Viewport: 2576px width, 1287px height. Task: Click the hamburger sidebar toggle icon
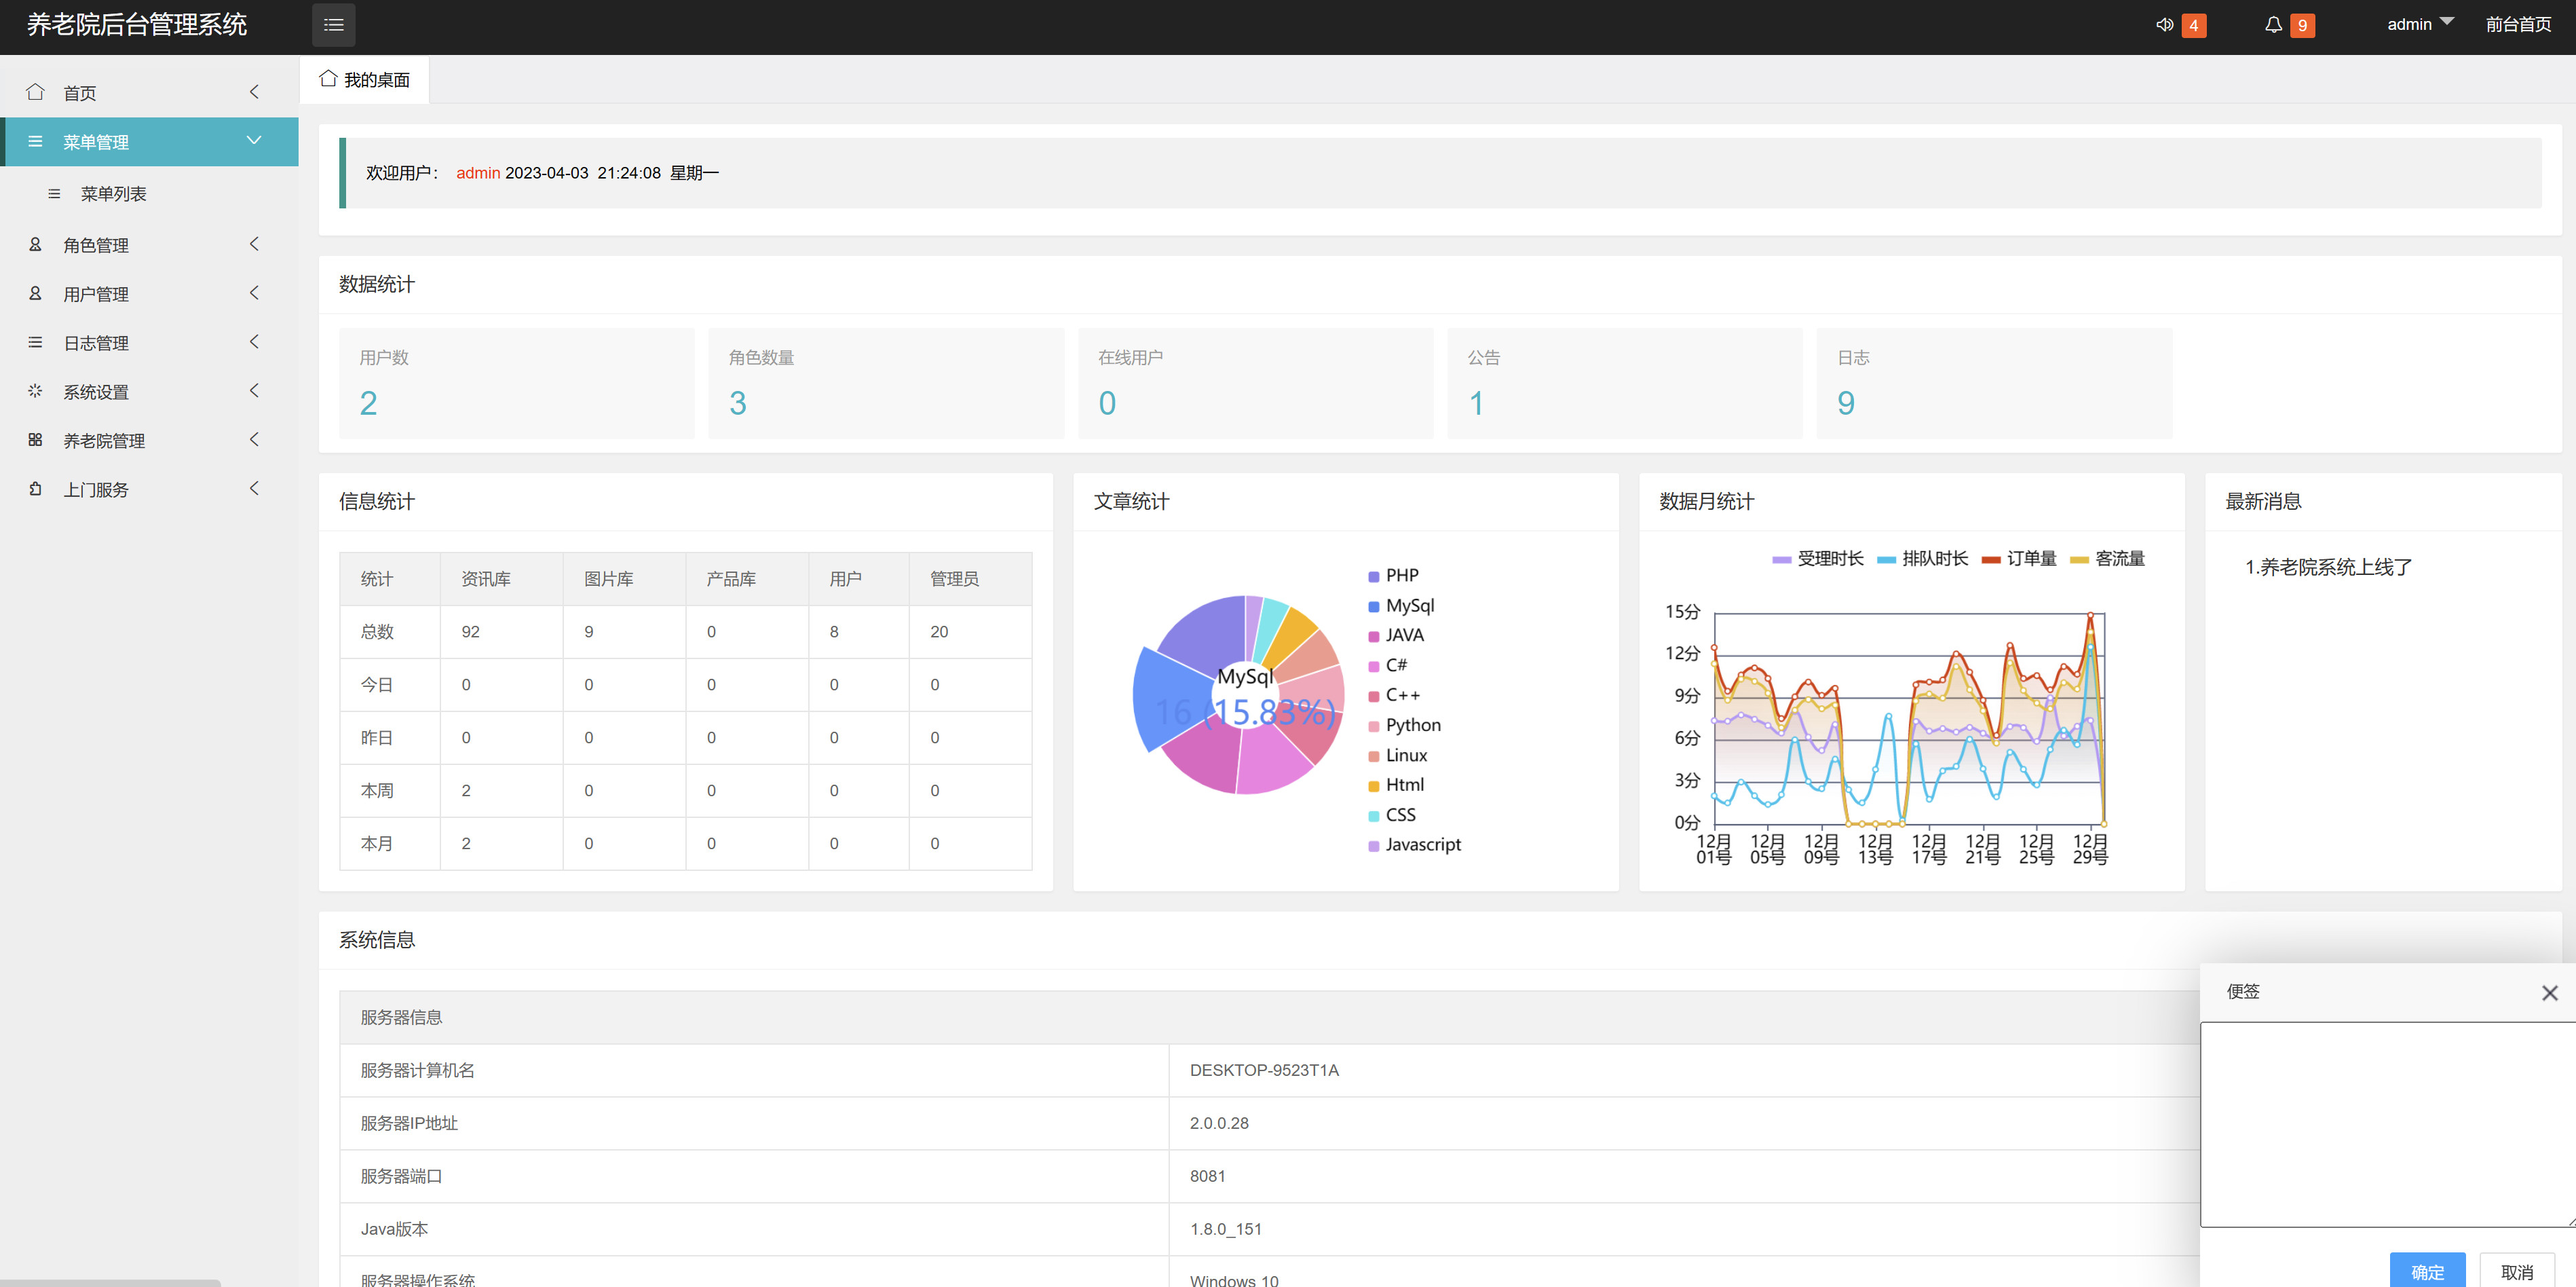click(333, 25)
